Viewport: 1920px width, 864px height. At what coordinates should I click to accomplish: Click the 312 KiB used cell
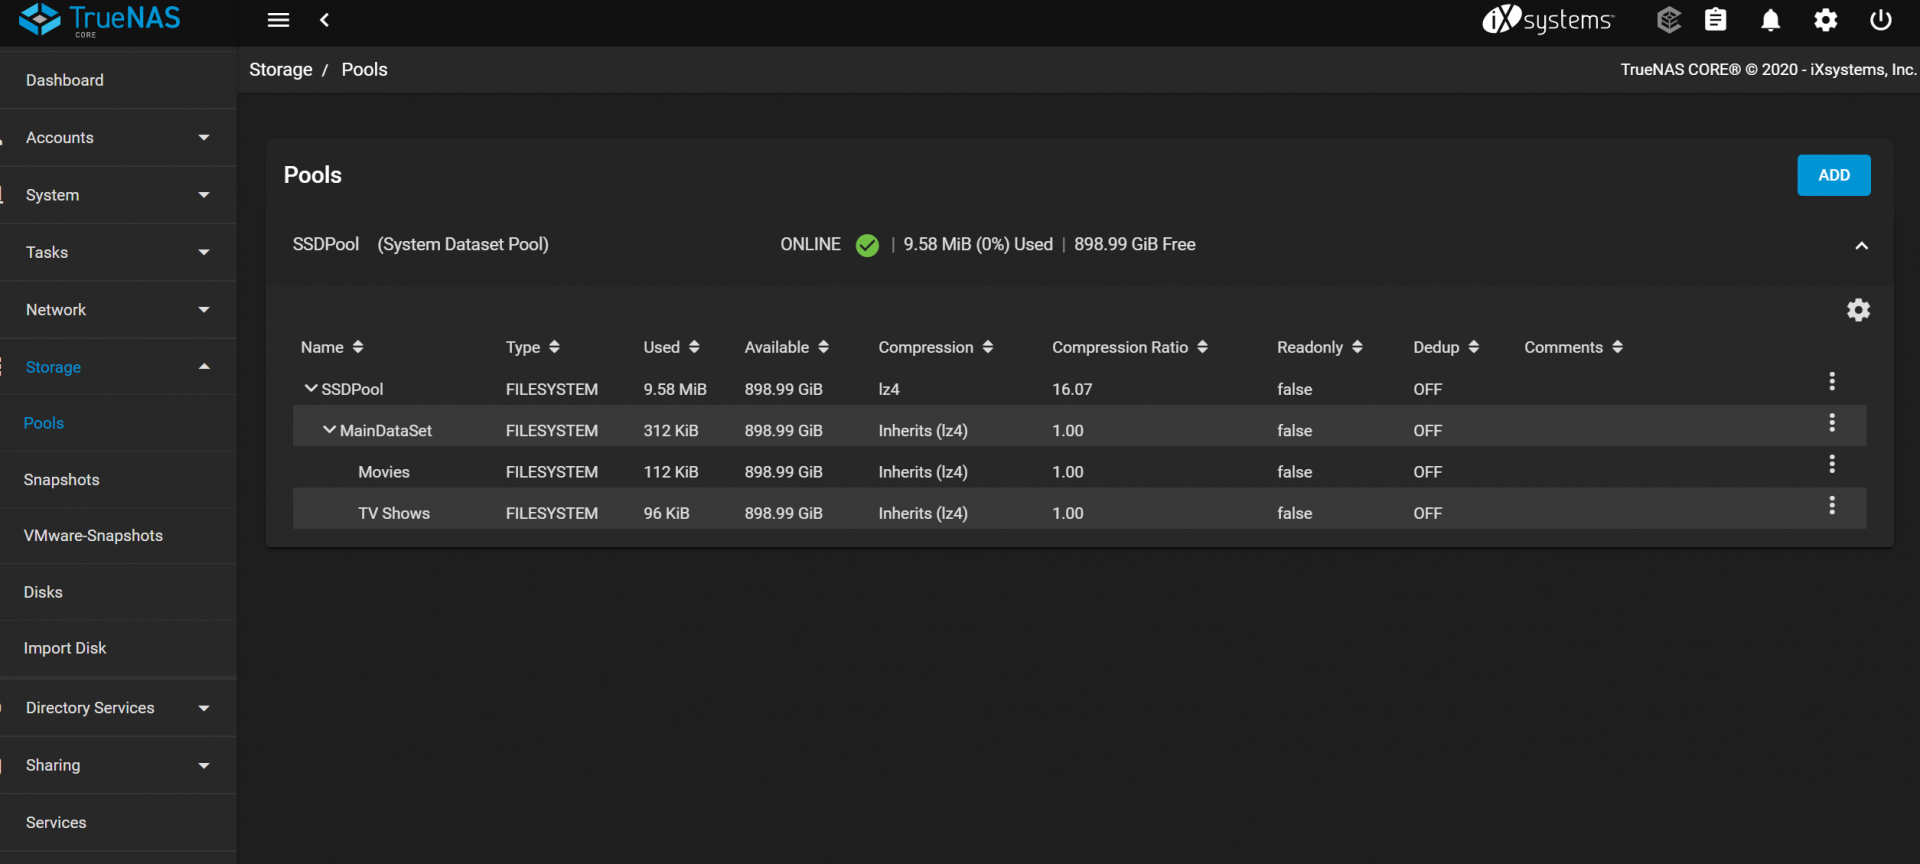(671, 431)
